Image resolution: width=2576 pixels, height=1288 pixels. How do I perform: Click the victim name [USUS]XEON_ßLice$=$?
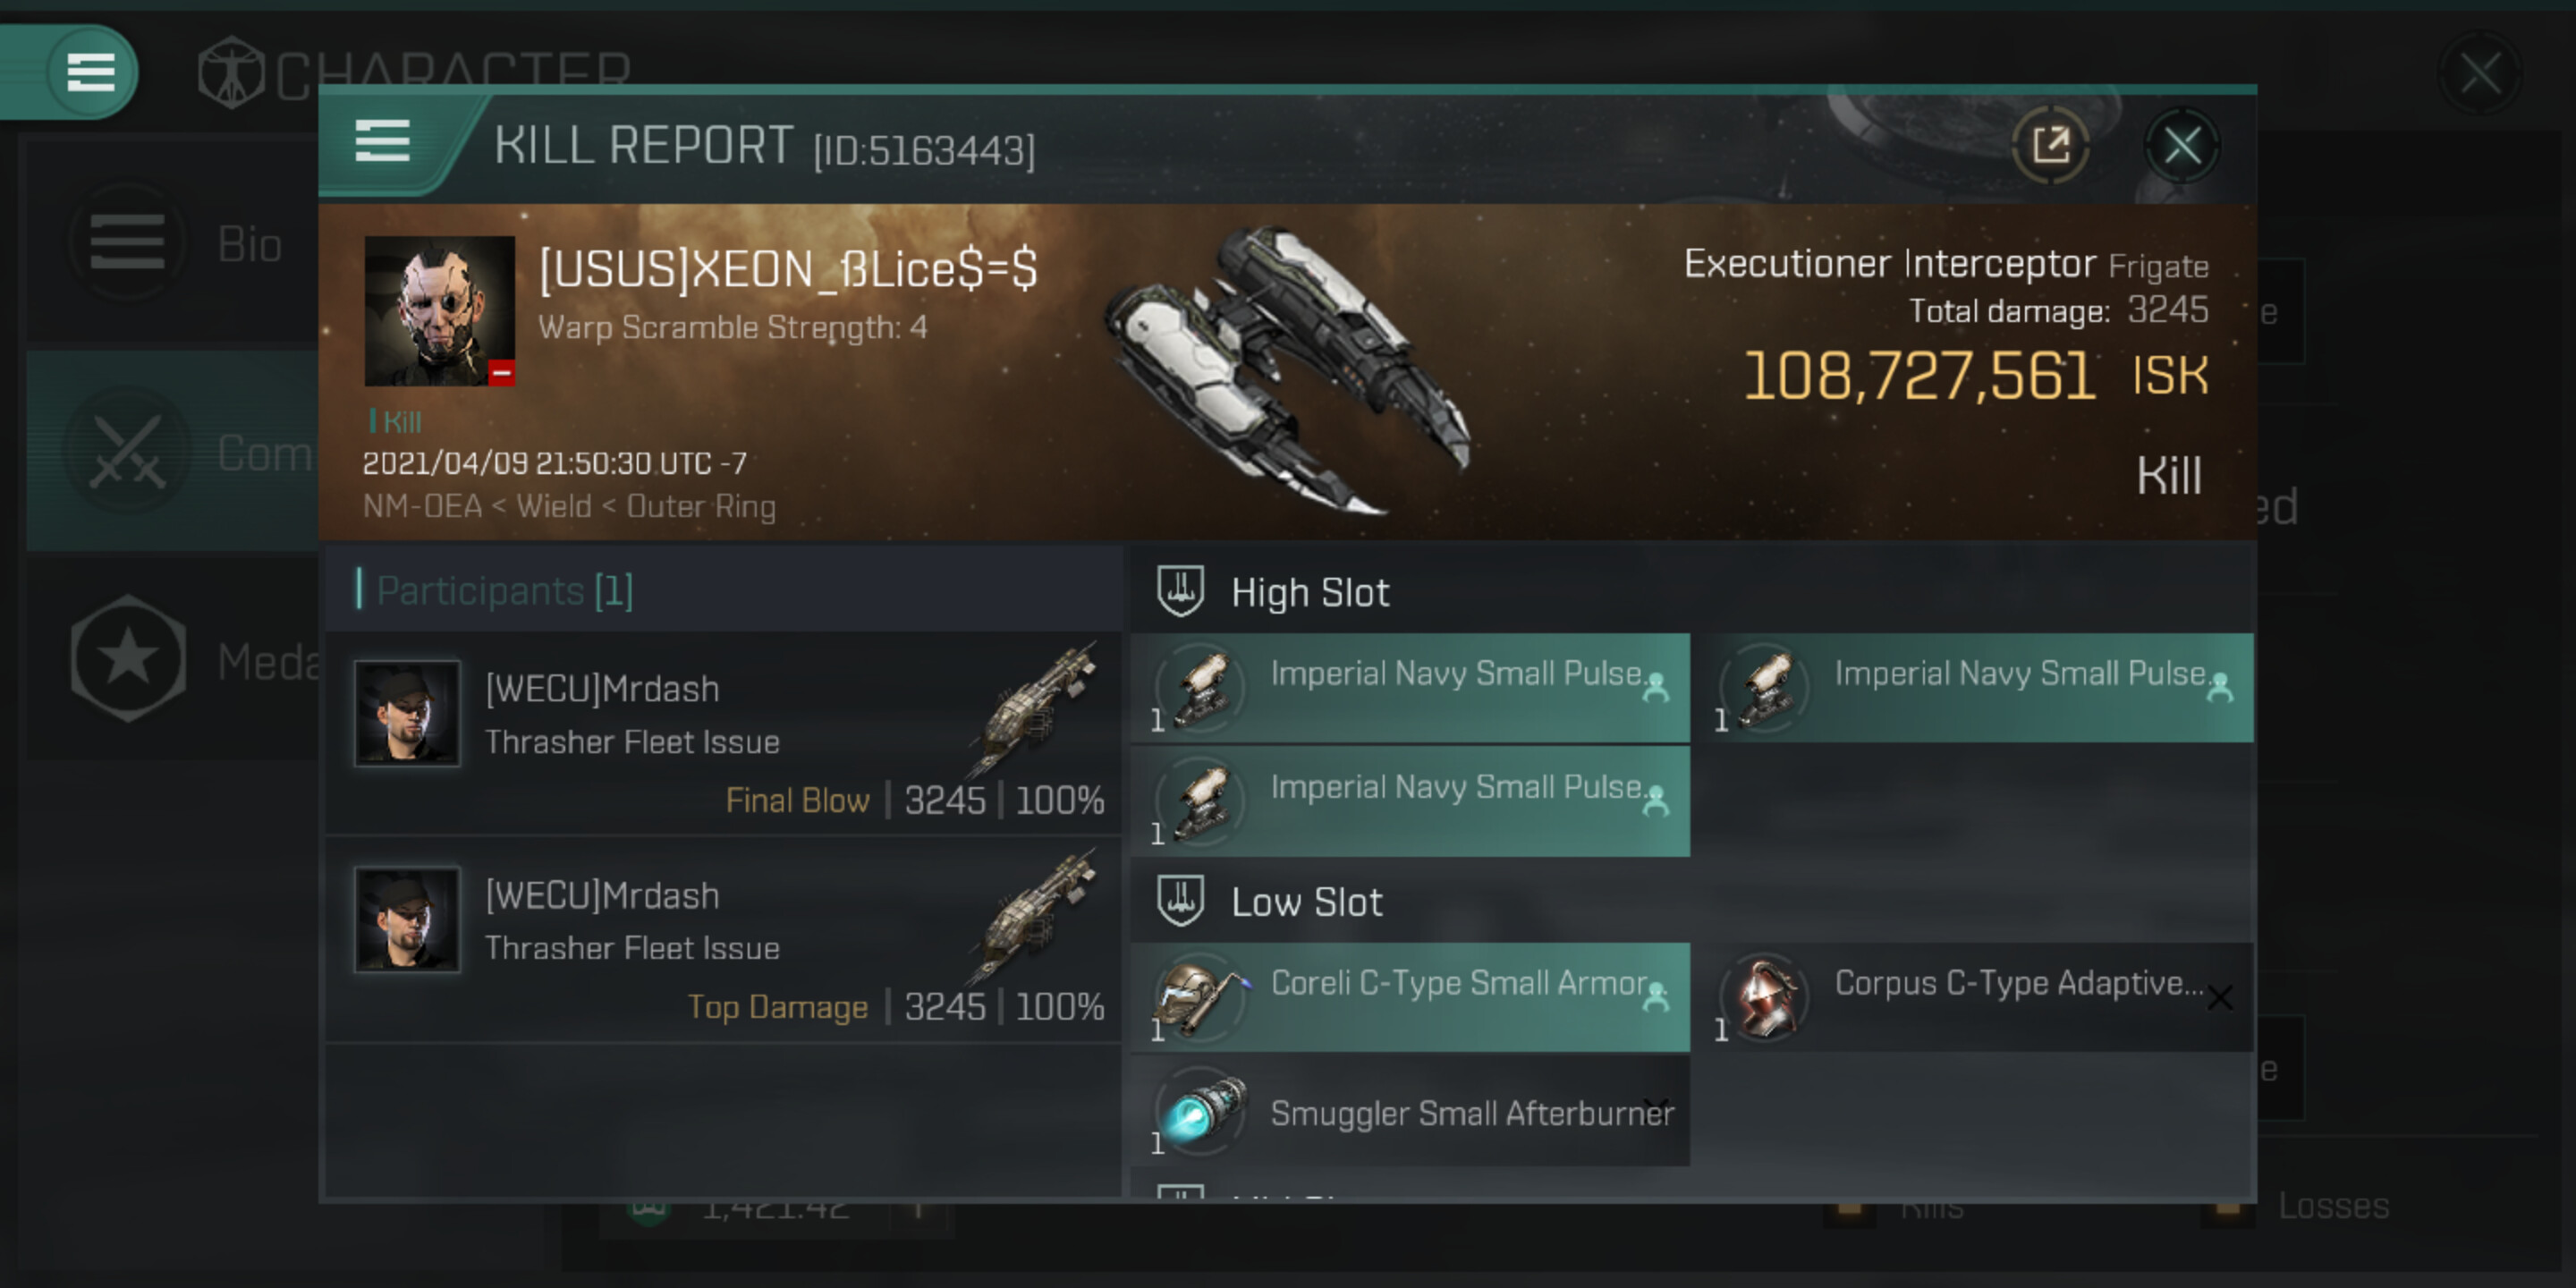coord(788,270)
